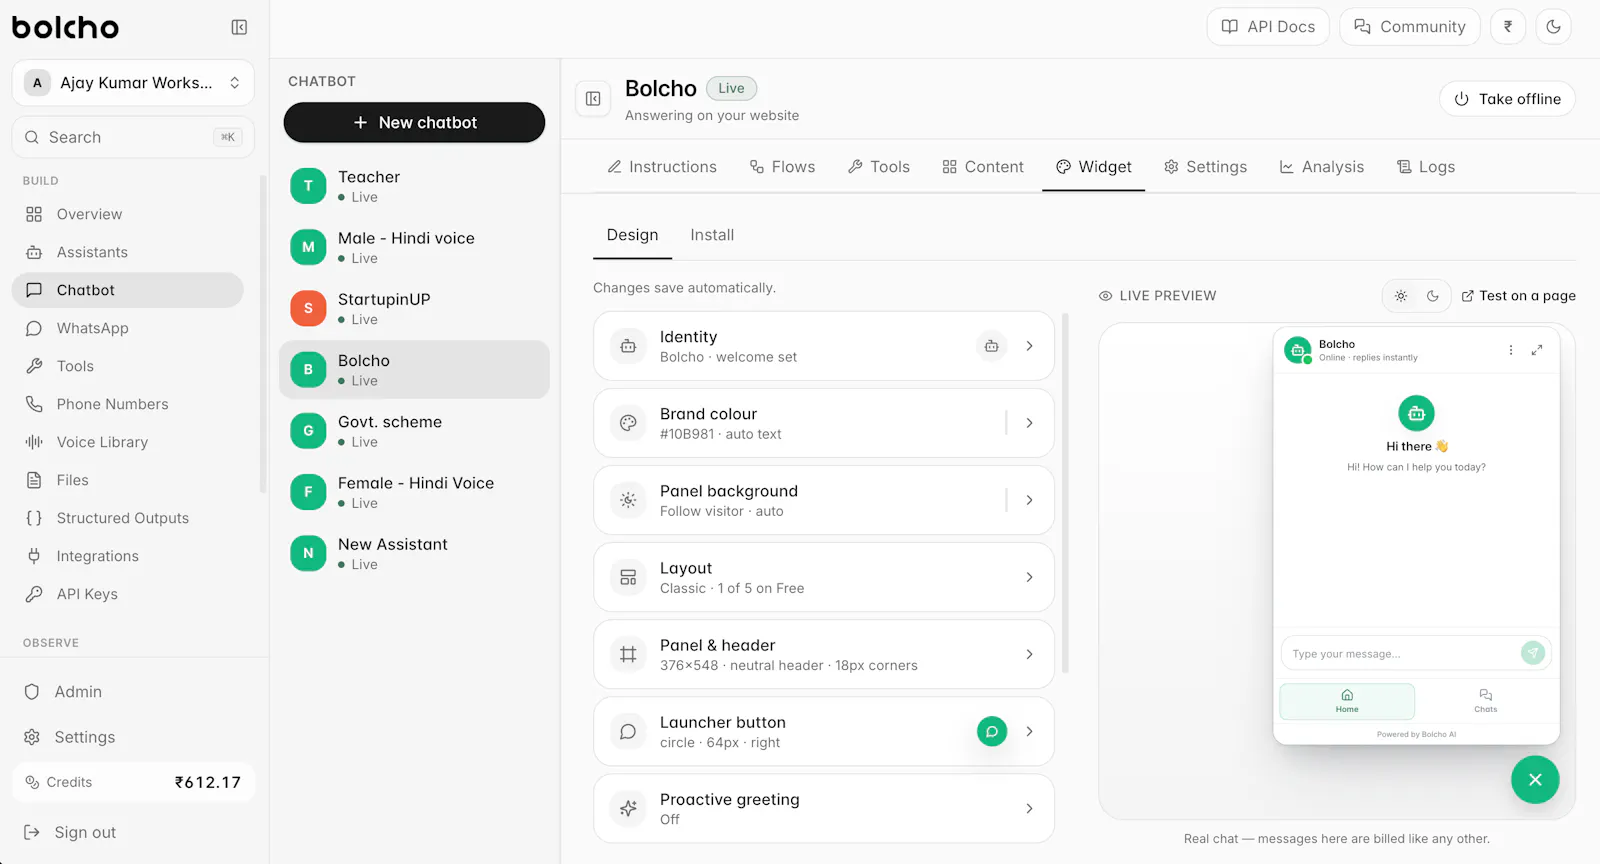View Credits balance ₹612.17
Viewport: 1600px width, 864px height.
133,782
